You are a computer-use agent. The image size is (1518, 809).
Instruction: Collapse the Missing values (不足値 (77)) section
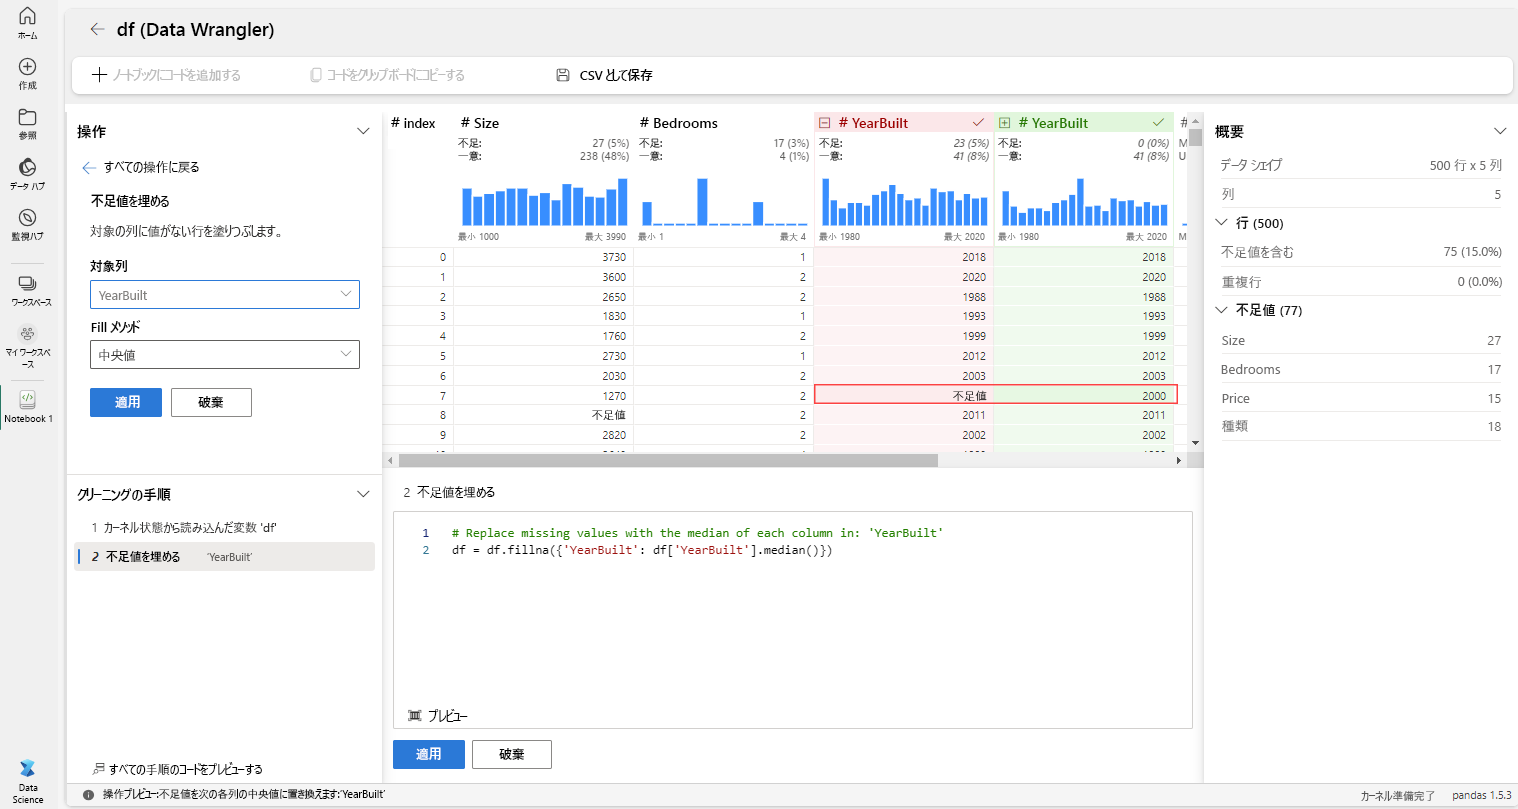click(x=1221, y=310)
